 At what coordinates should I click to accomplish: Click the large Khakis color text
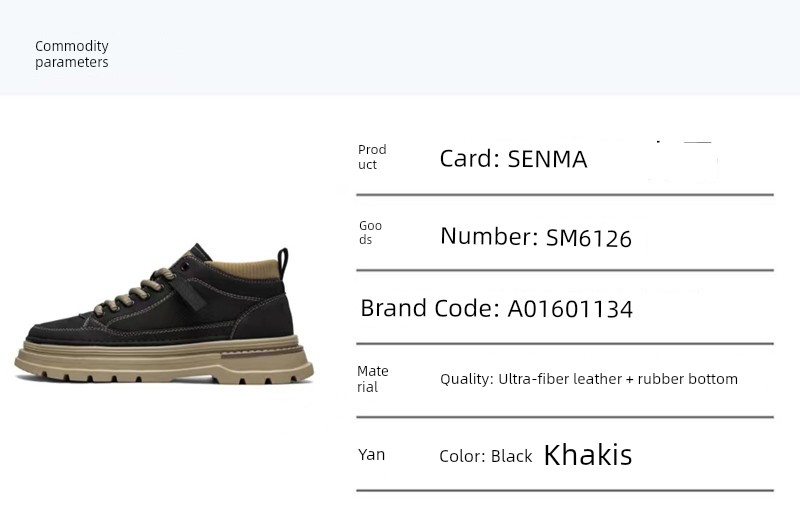[x=588, y=455]
